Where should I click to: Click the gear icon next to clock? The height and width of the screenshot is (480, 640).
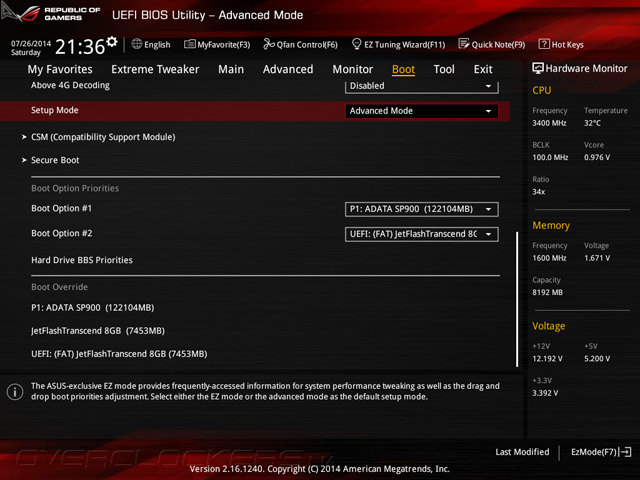(x=111, y=41)
